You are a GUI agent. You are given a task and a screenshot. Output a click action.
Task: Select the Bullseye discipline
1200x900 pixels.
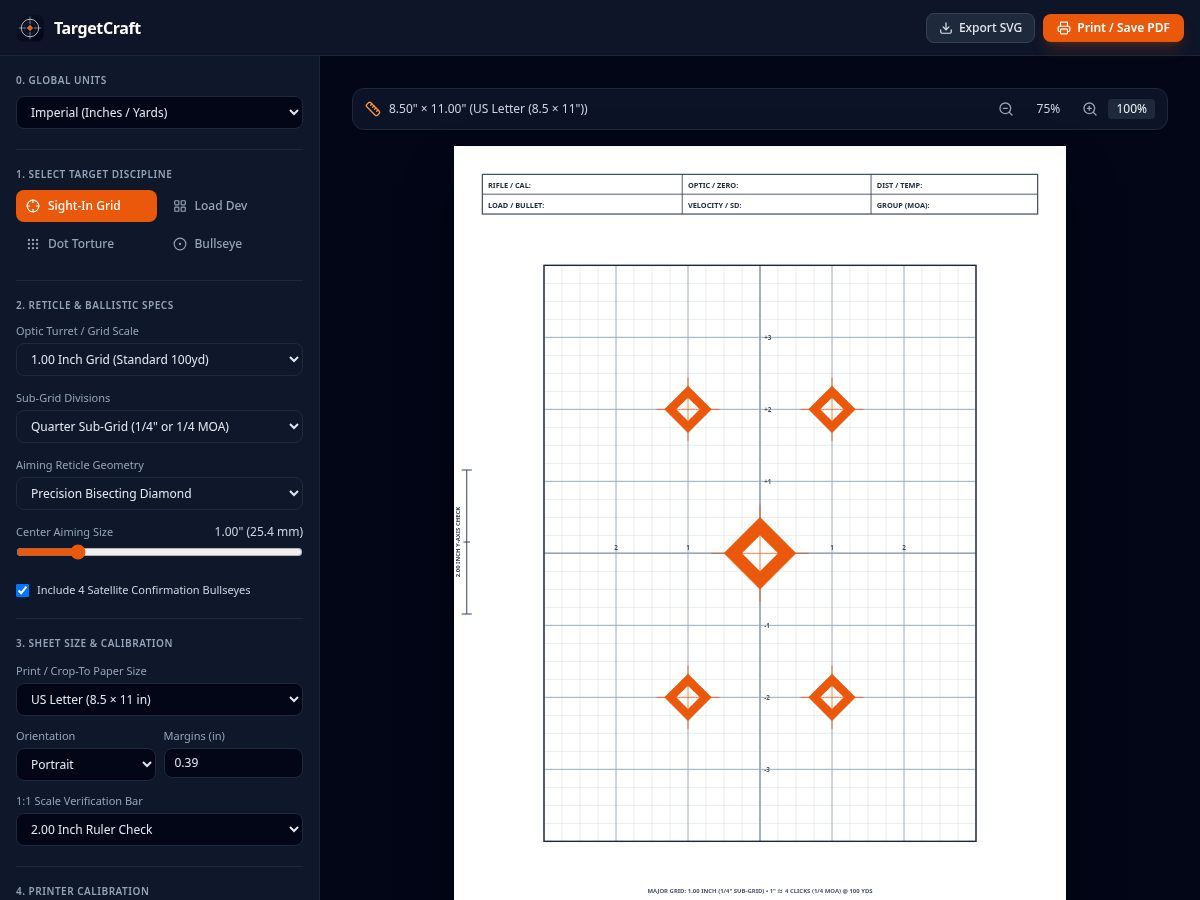click(208, 244)
